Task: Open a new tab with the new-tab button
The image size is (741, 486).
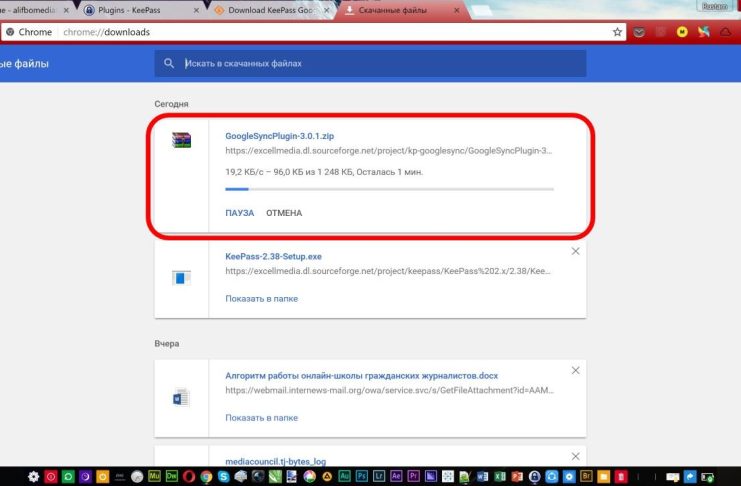Action: point(481,11)
